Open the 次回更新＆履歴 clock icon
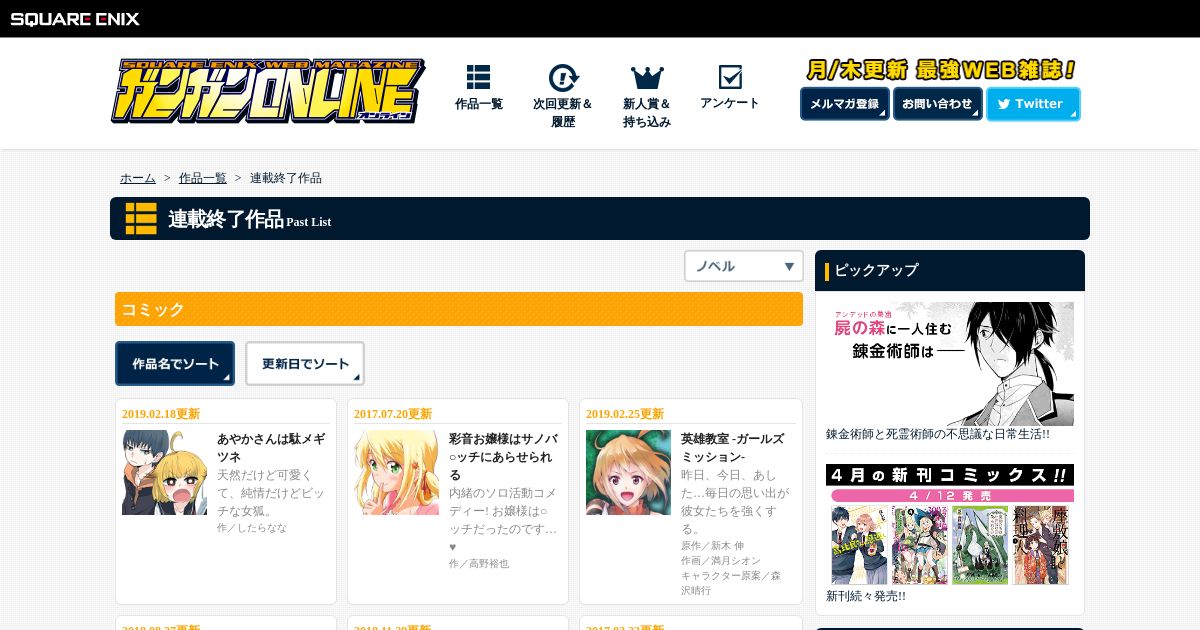 [563, 78]
